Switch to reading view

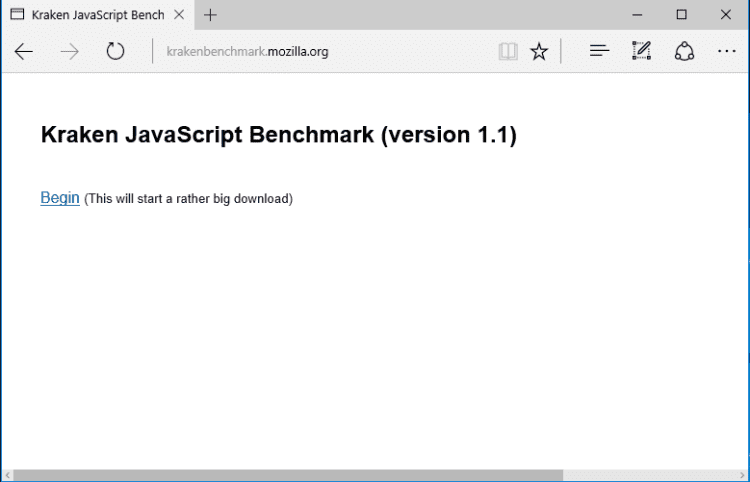(508, 52)
